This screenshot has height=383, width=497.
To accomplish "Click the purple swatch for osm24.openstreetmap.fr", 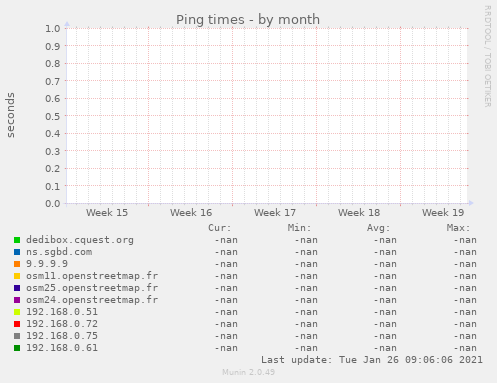I will (17, 300).
